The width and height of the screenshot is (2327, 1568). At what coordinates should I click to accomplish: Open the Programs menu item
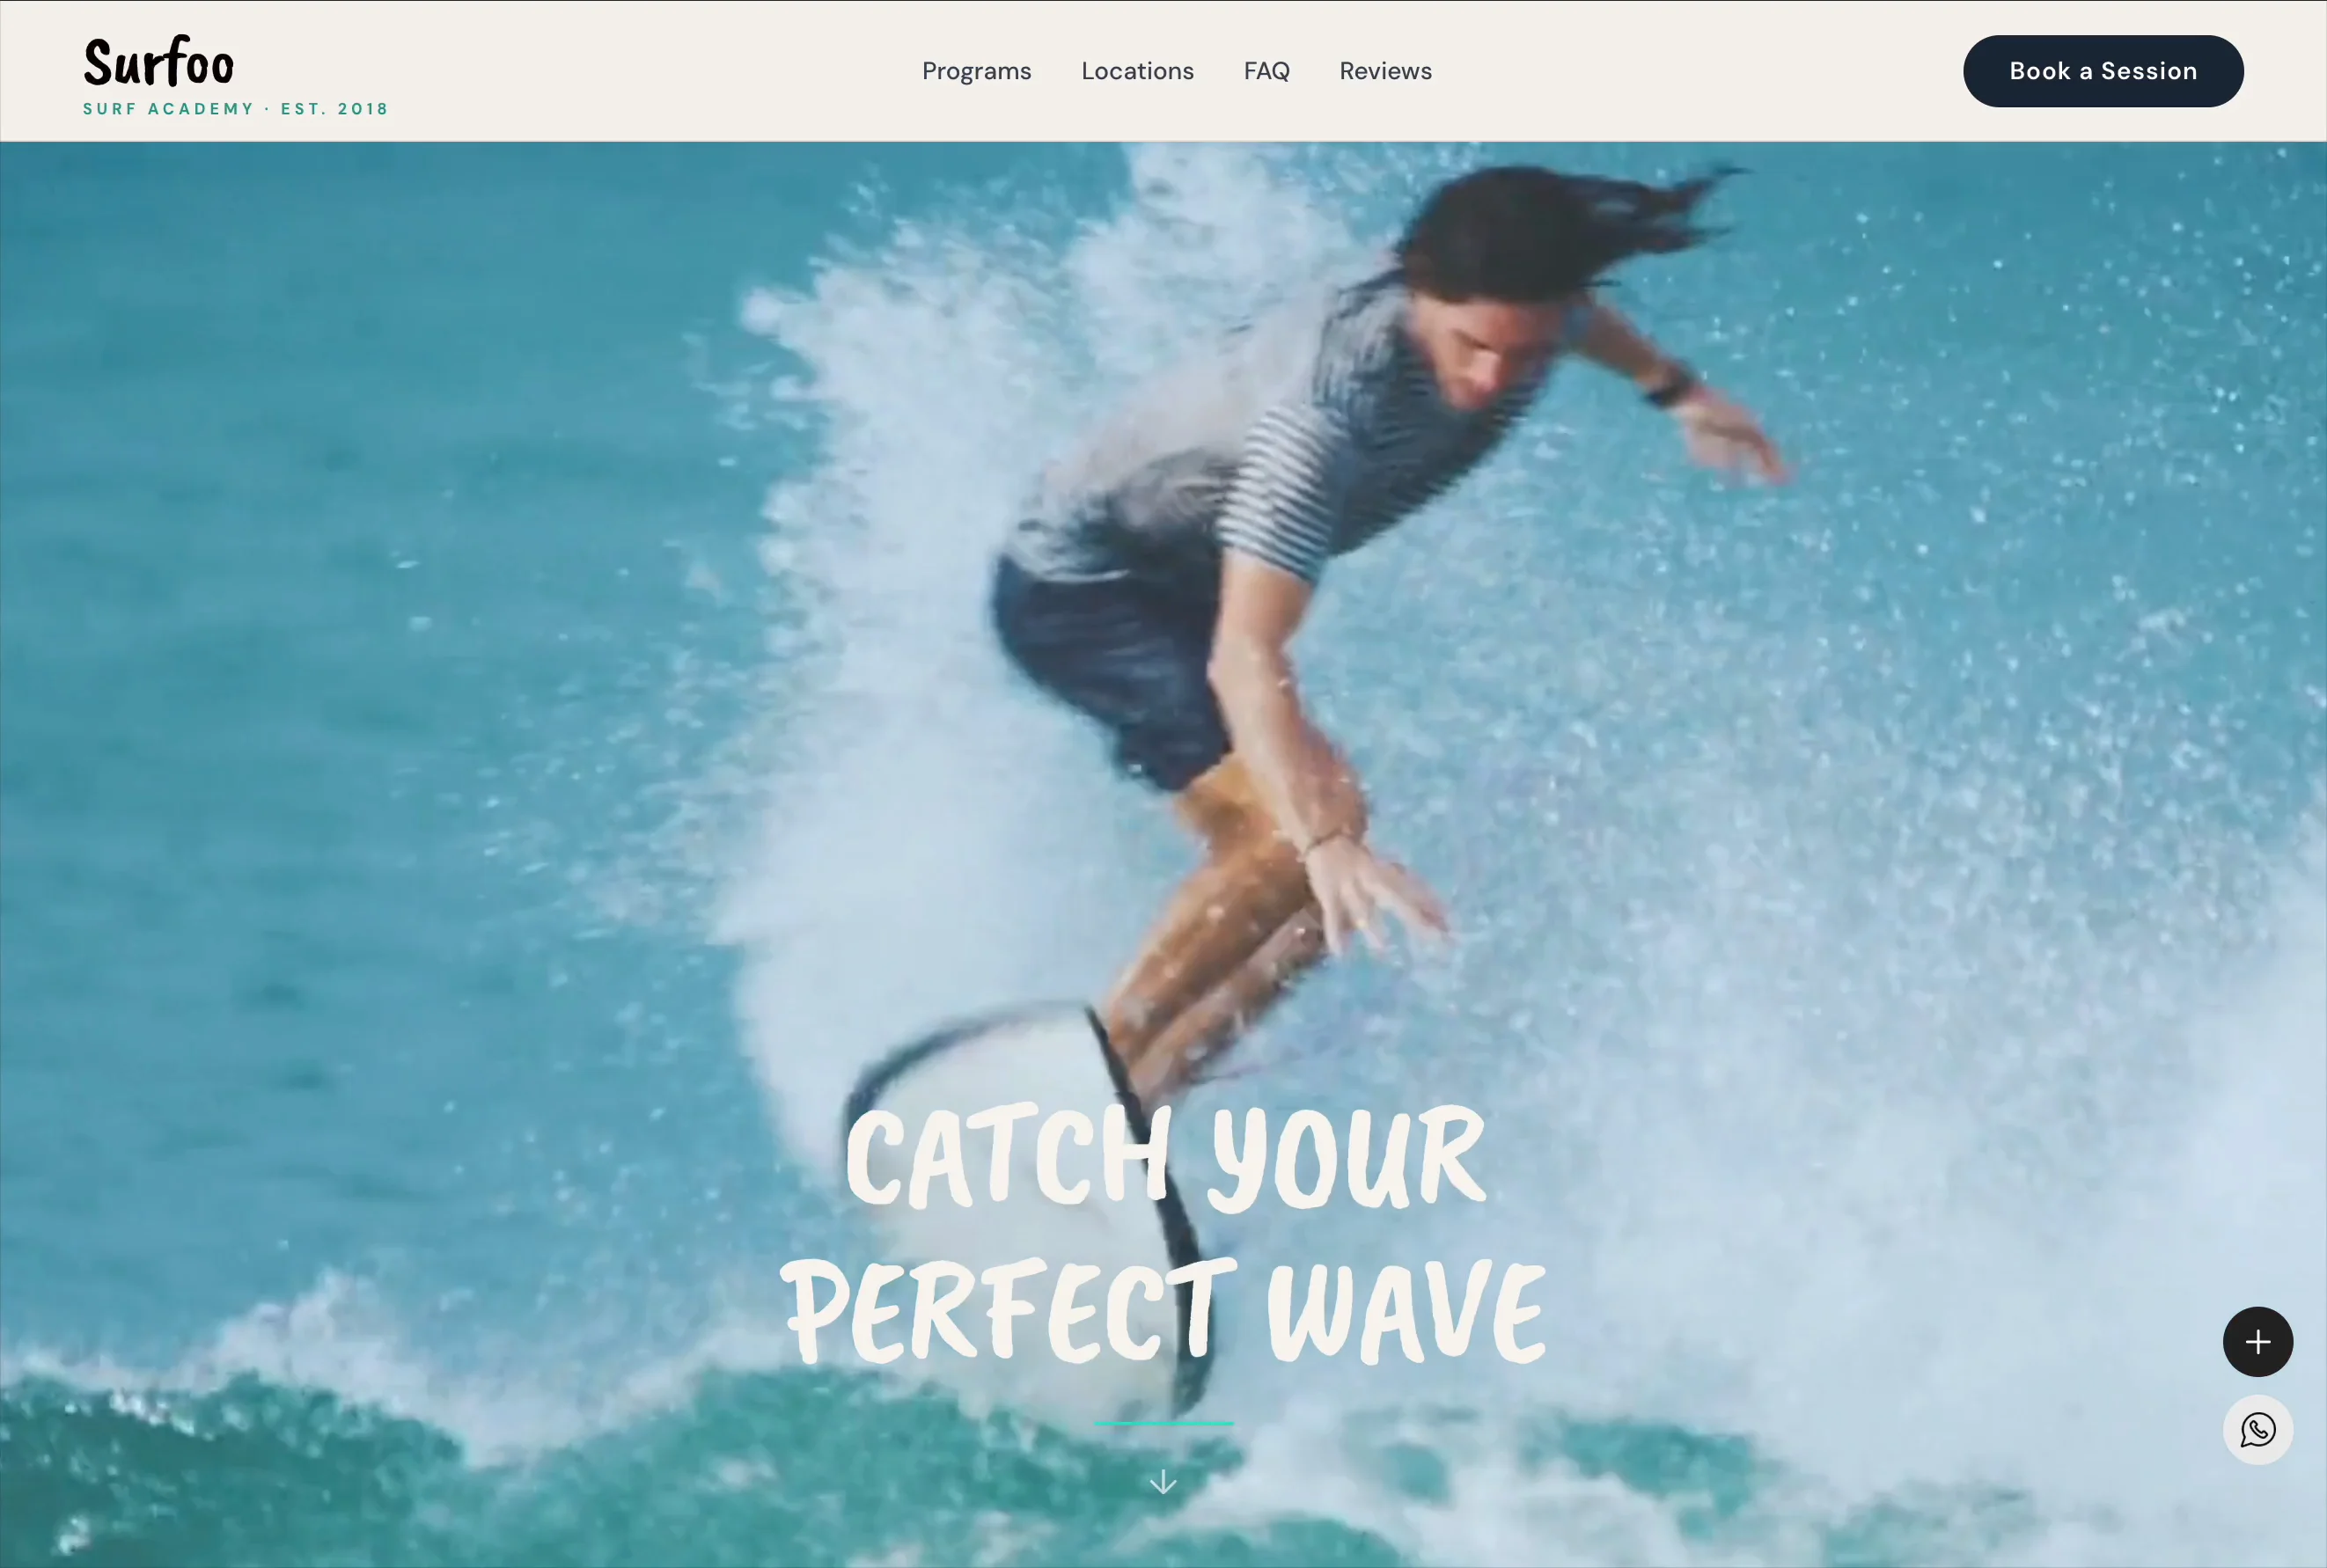(x=976, y=71)
